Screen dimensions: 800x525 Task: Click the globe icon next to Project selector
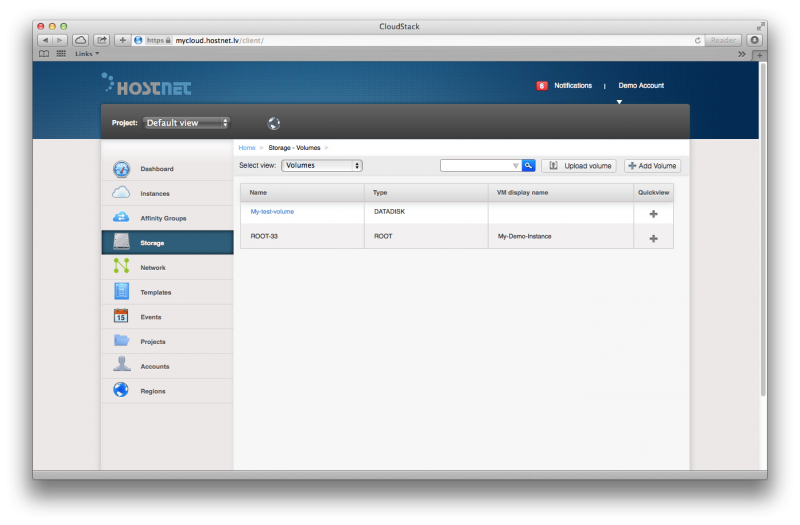coord(274,123)
